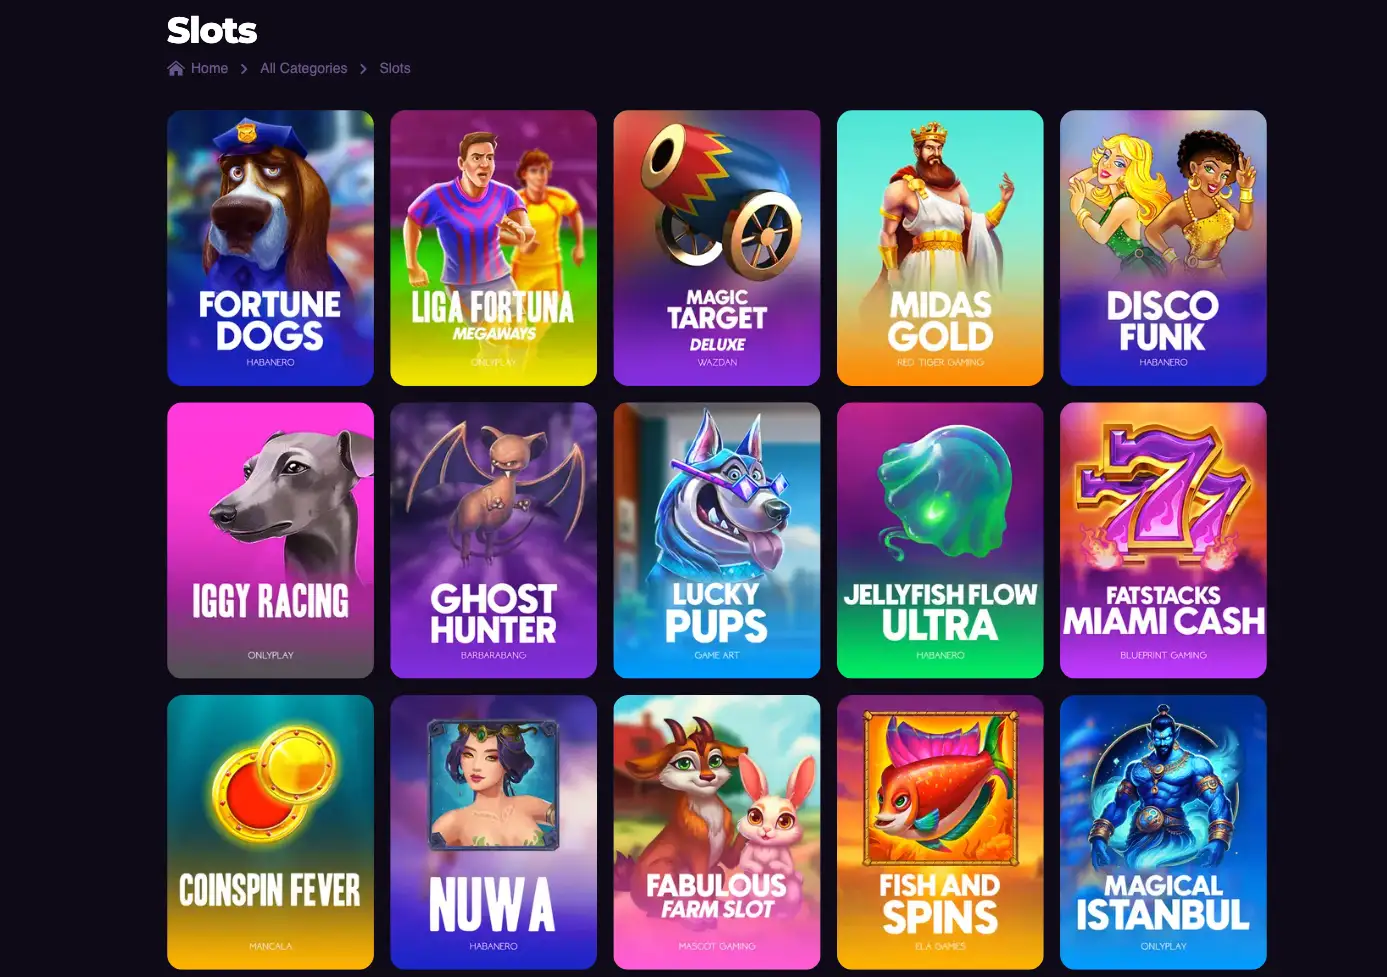Go to the All Categories breadcrumb
Image resolution: width=1387 pixels, height=977 pixels.
point(304,68)
